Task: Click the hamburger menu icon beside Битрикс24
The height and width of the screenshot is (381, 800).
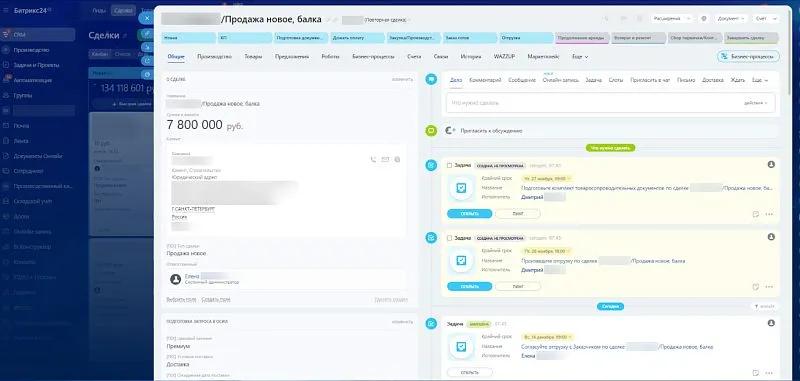Action: (6, 10)
